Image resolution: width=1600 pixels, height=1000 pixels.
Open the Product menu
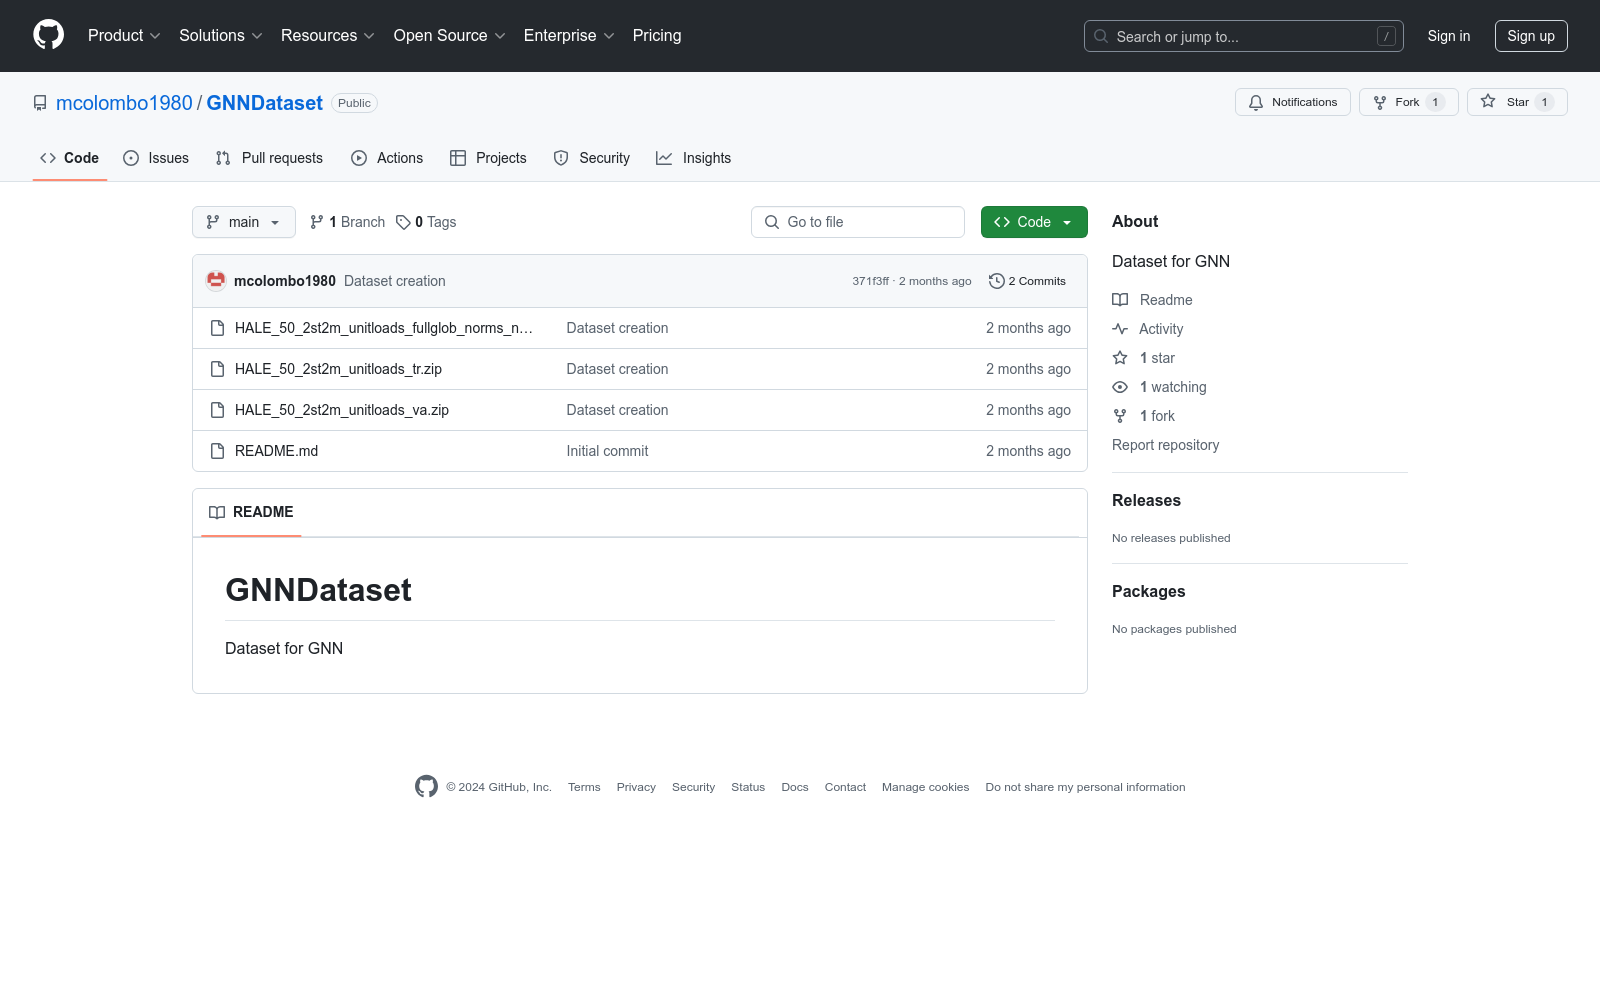[124, 35]
